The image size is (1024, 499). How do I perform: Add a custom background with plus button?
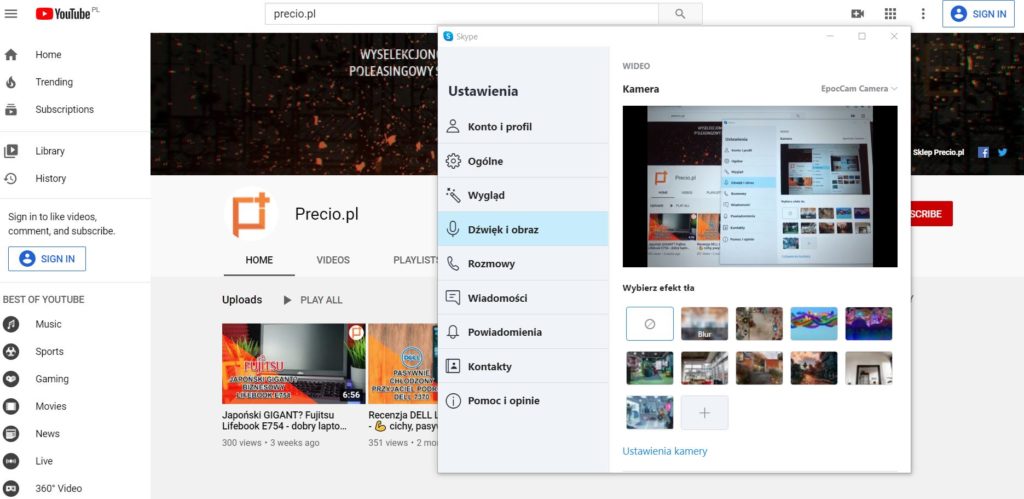[705, 413]
